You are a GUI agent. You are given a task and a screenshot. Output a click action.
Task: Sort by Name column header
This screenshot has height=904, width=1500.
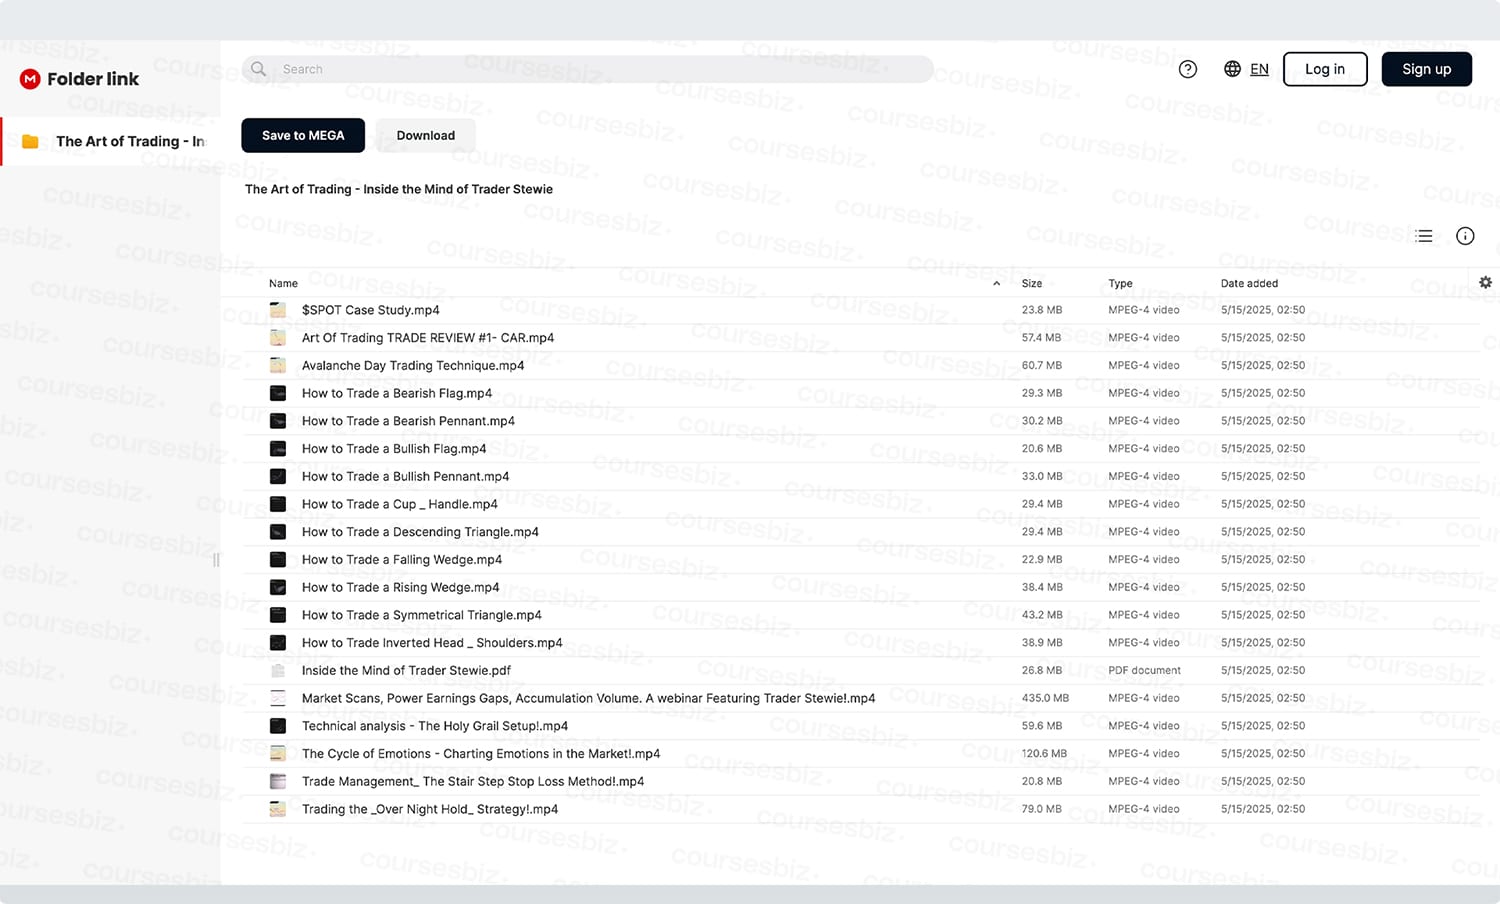(x=283, y=284)
